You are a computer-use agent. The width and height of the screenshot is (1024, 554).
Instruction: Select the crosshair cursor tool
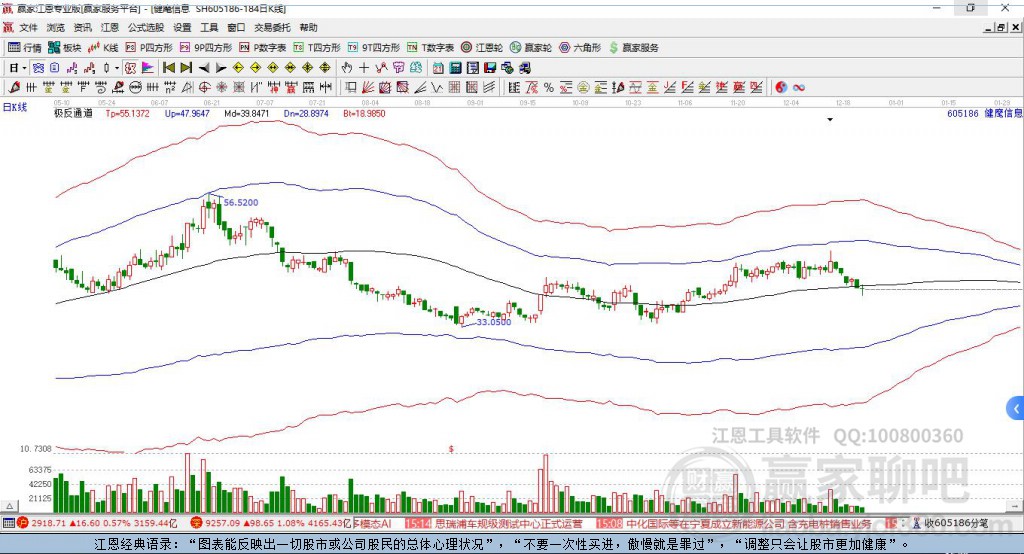(364, 68)
